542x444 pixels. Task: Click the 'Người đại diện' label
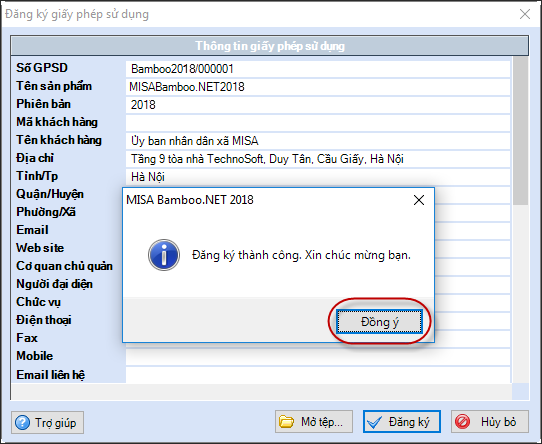pos(54,284)
